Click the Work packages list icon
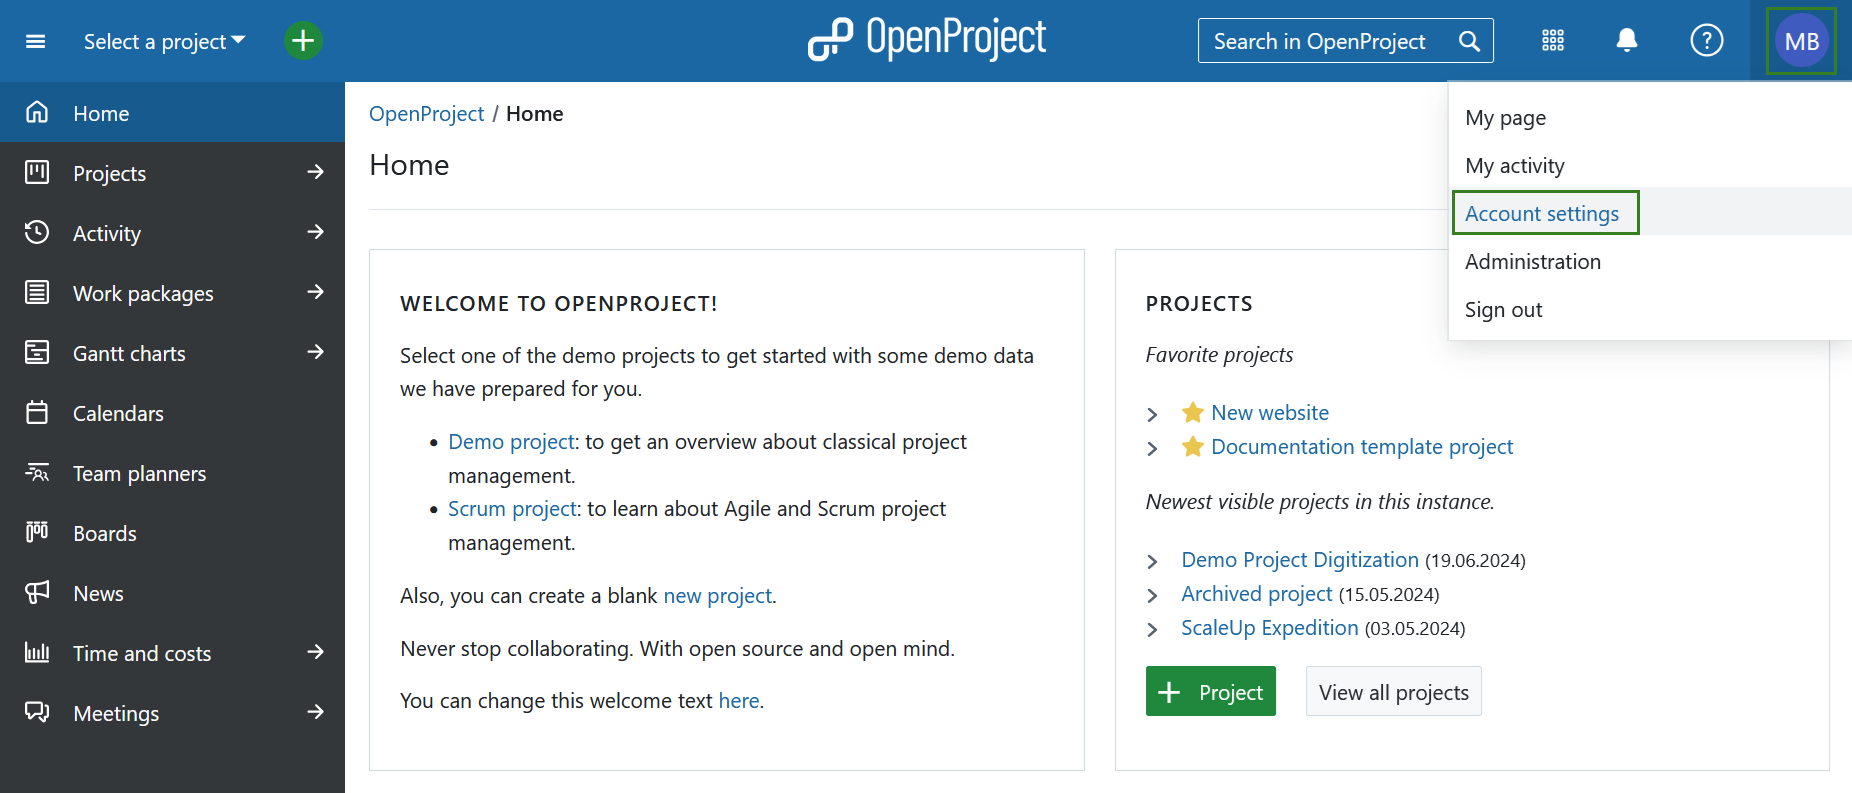 coord(37,292)
